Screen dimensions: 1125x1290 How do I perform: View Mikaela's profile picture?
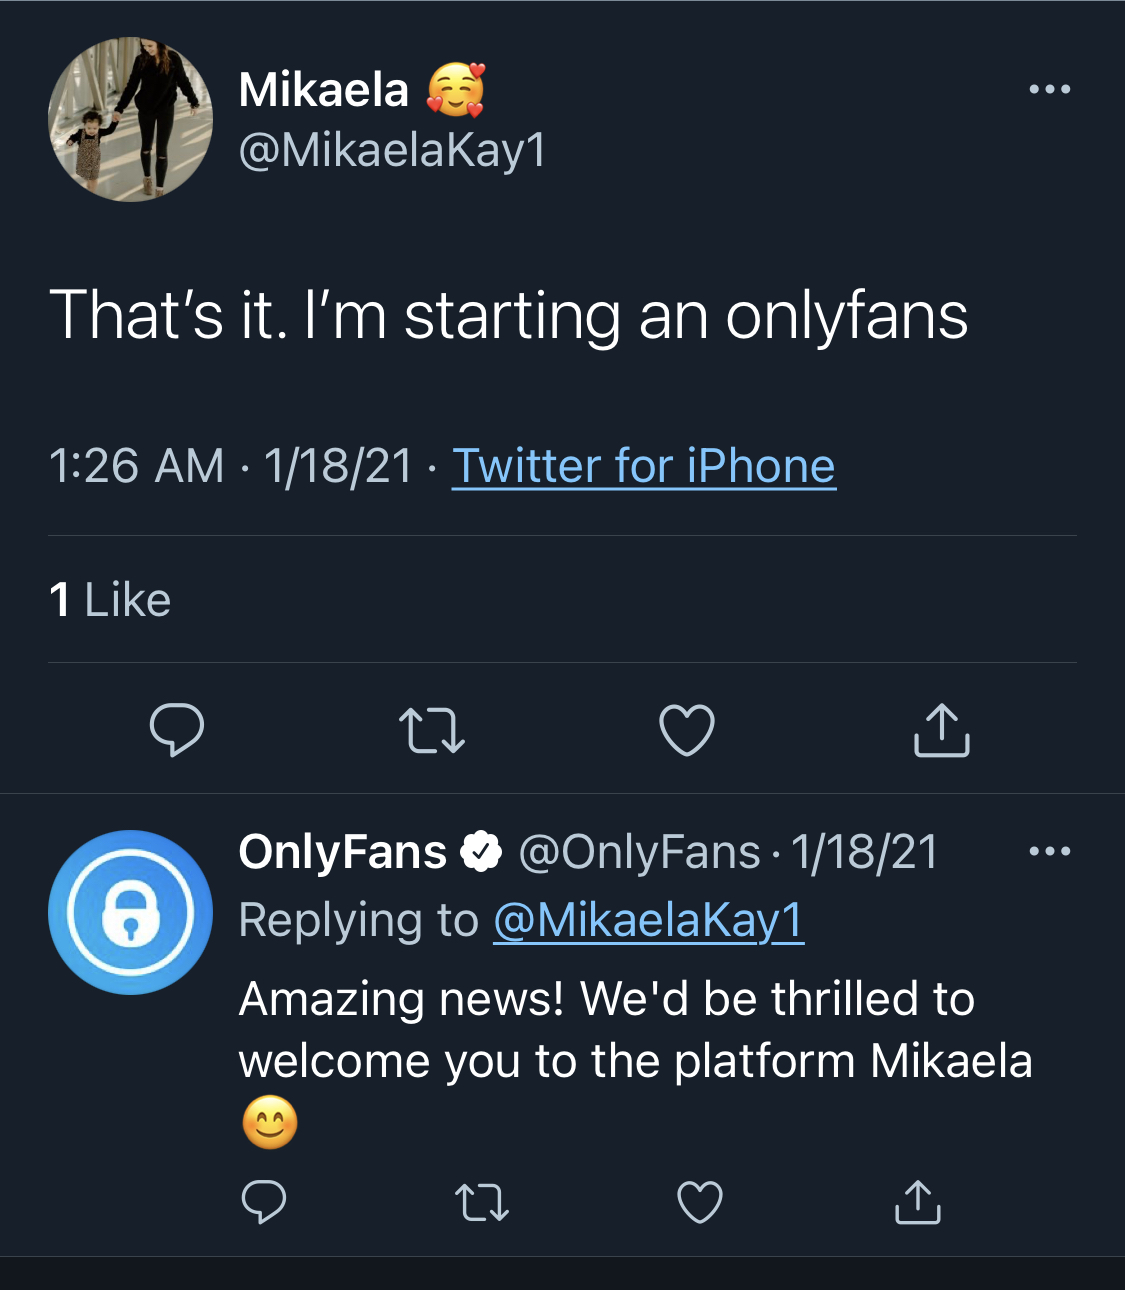coord(130,120)
